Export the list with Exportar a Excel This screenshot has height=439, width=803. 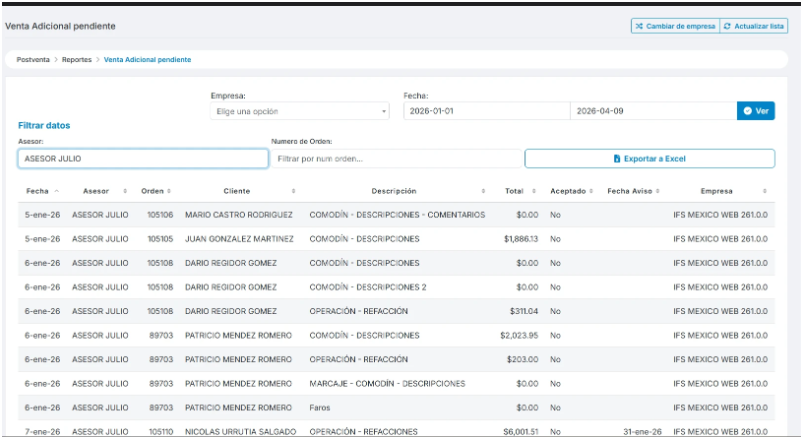coord(649,159)
